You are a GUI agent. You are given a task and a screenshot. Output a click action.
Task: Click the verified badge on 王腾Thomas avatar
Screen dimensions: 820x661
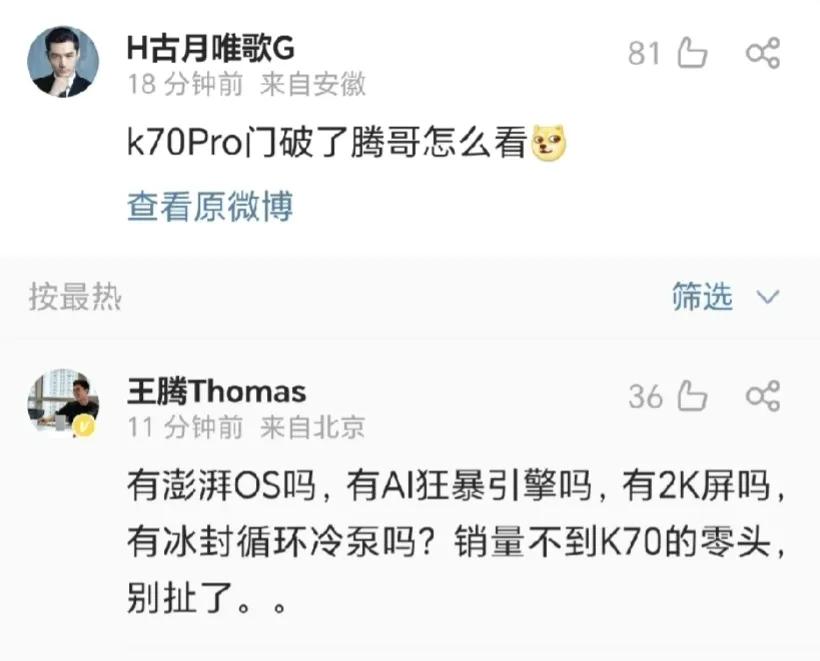click(x=84, y=427)
